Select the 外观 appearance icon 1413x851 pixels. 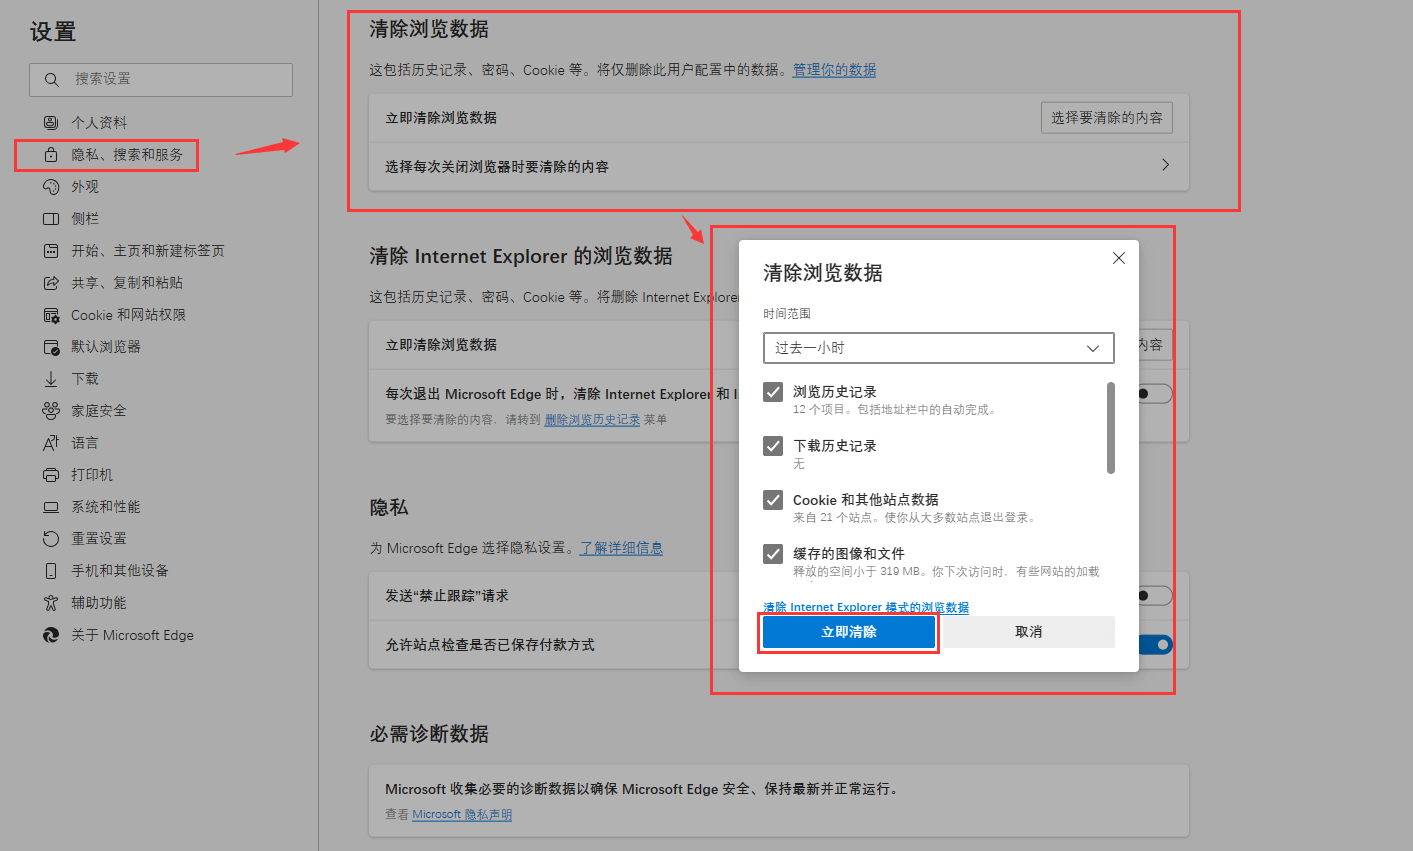point(51,186)
